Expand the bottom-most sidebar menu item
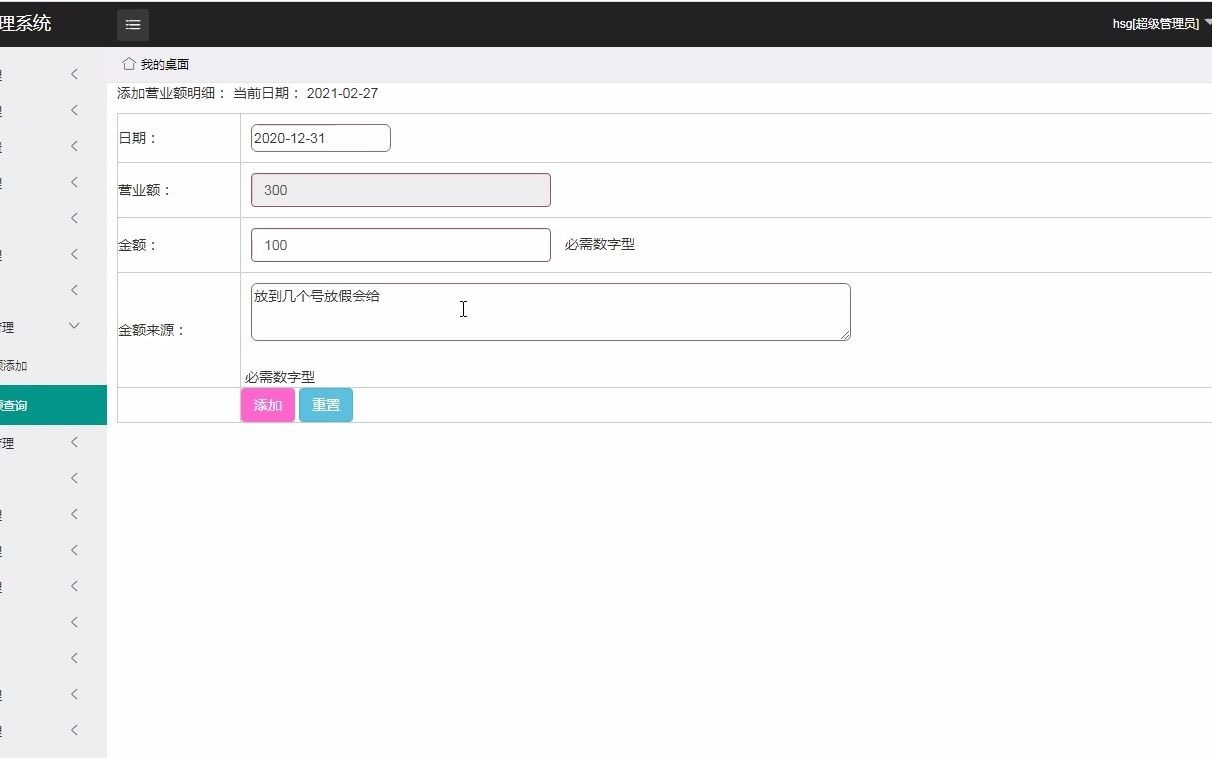1212x758 pixels. coord(73,729)
